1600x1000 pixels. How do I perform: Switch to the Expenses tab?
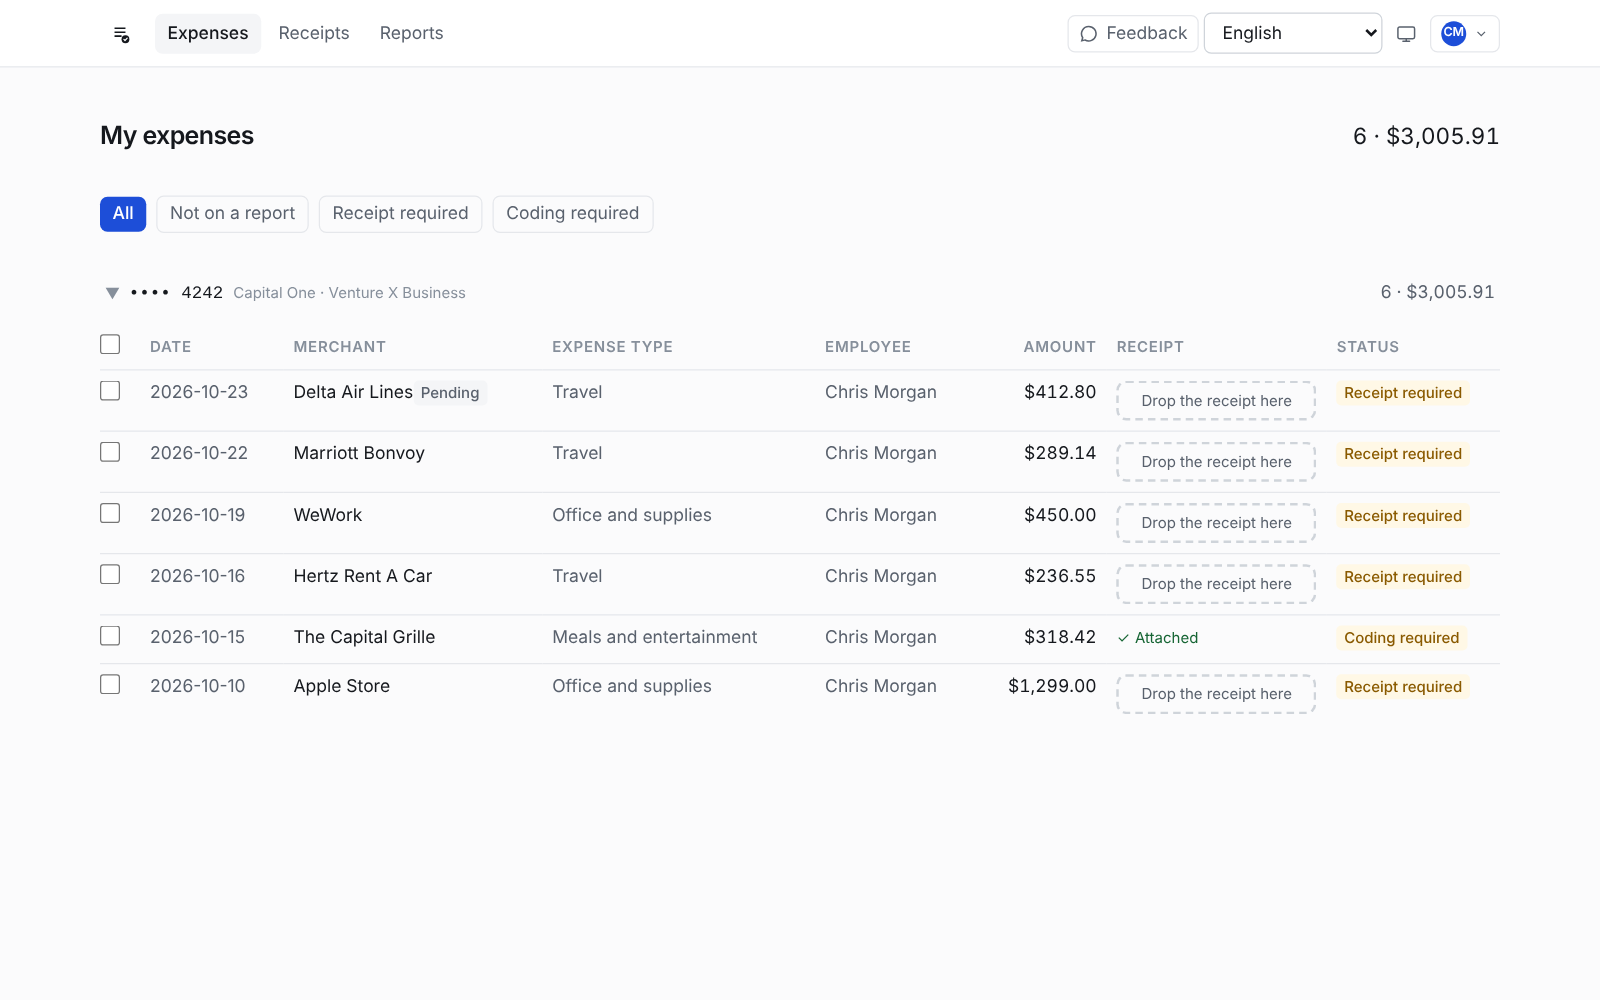(x=208, y=33)
